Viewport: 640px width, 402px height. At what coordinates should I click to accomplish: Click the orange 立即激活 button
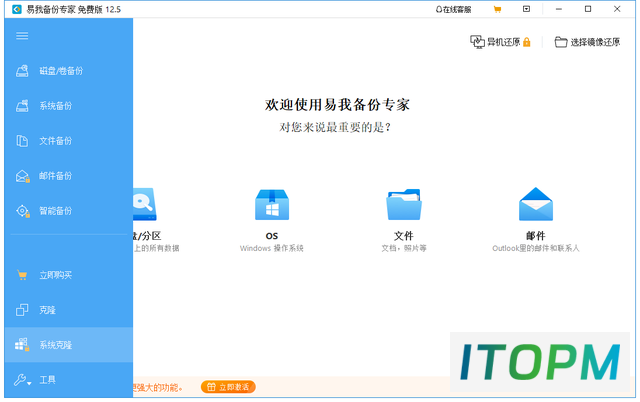(x=228, y=387)
